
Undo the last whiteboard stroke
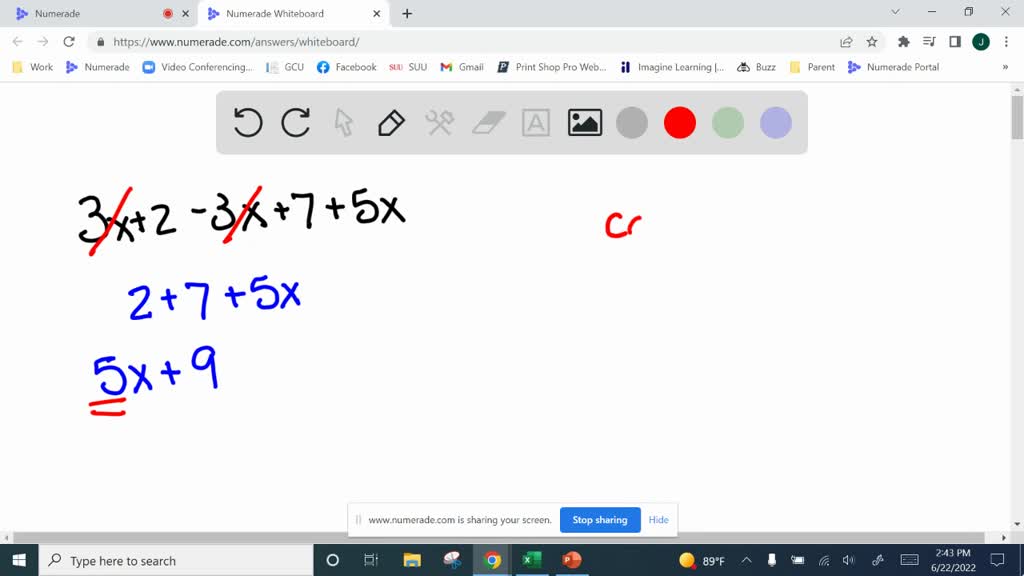click(x=247, y=122)
